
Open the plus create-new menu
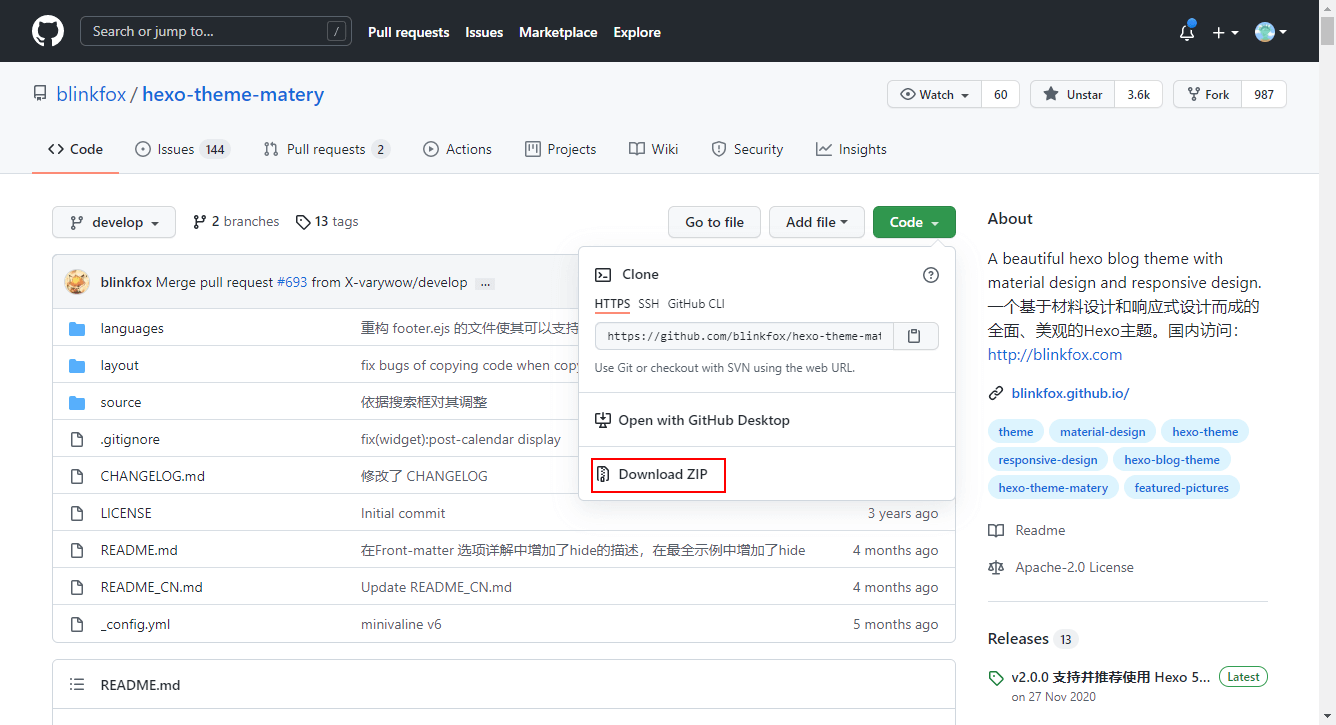(x=1225, y=32)
